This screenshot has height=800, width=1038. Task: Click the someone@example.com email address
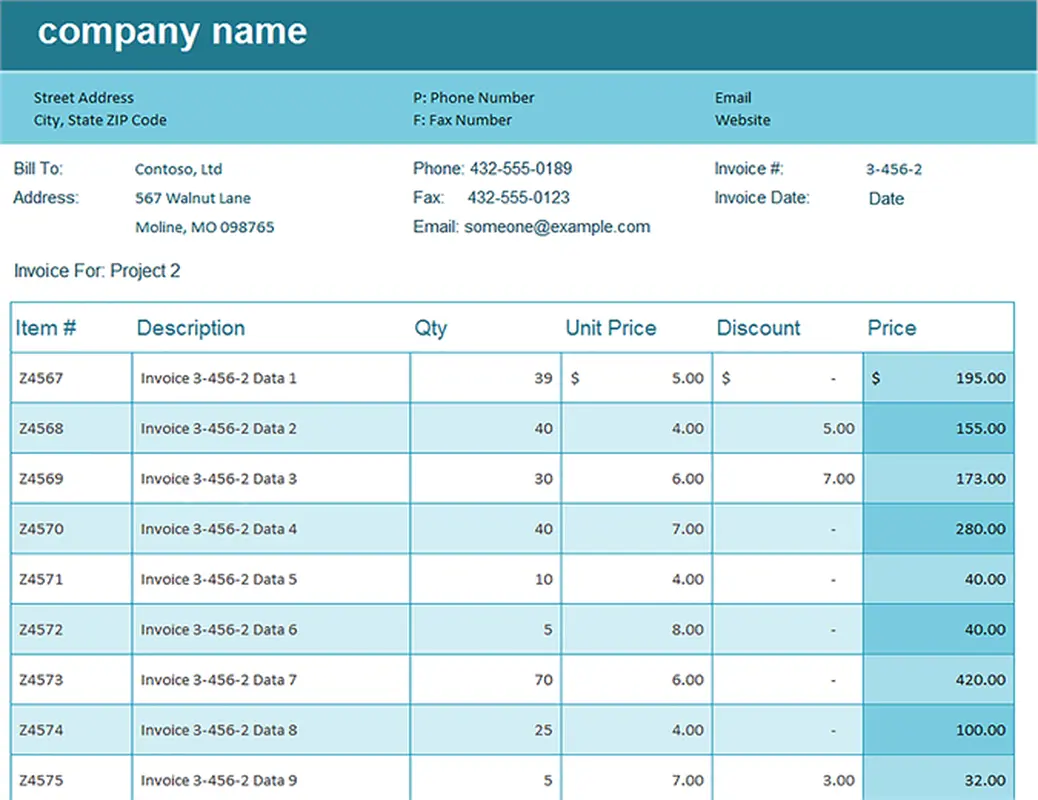coord(557,227)
